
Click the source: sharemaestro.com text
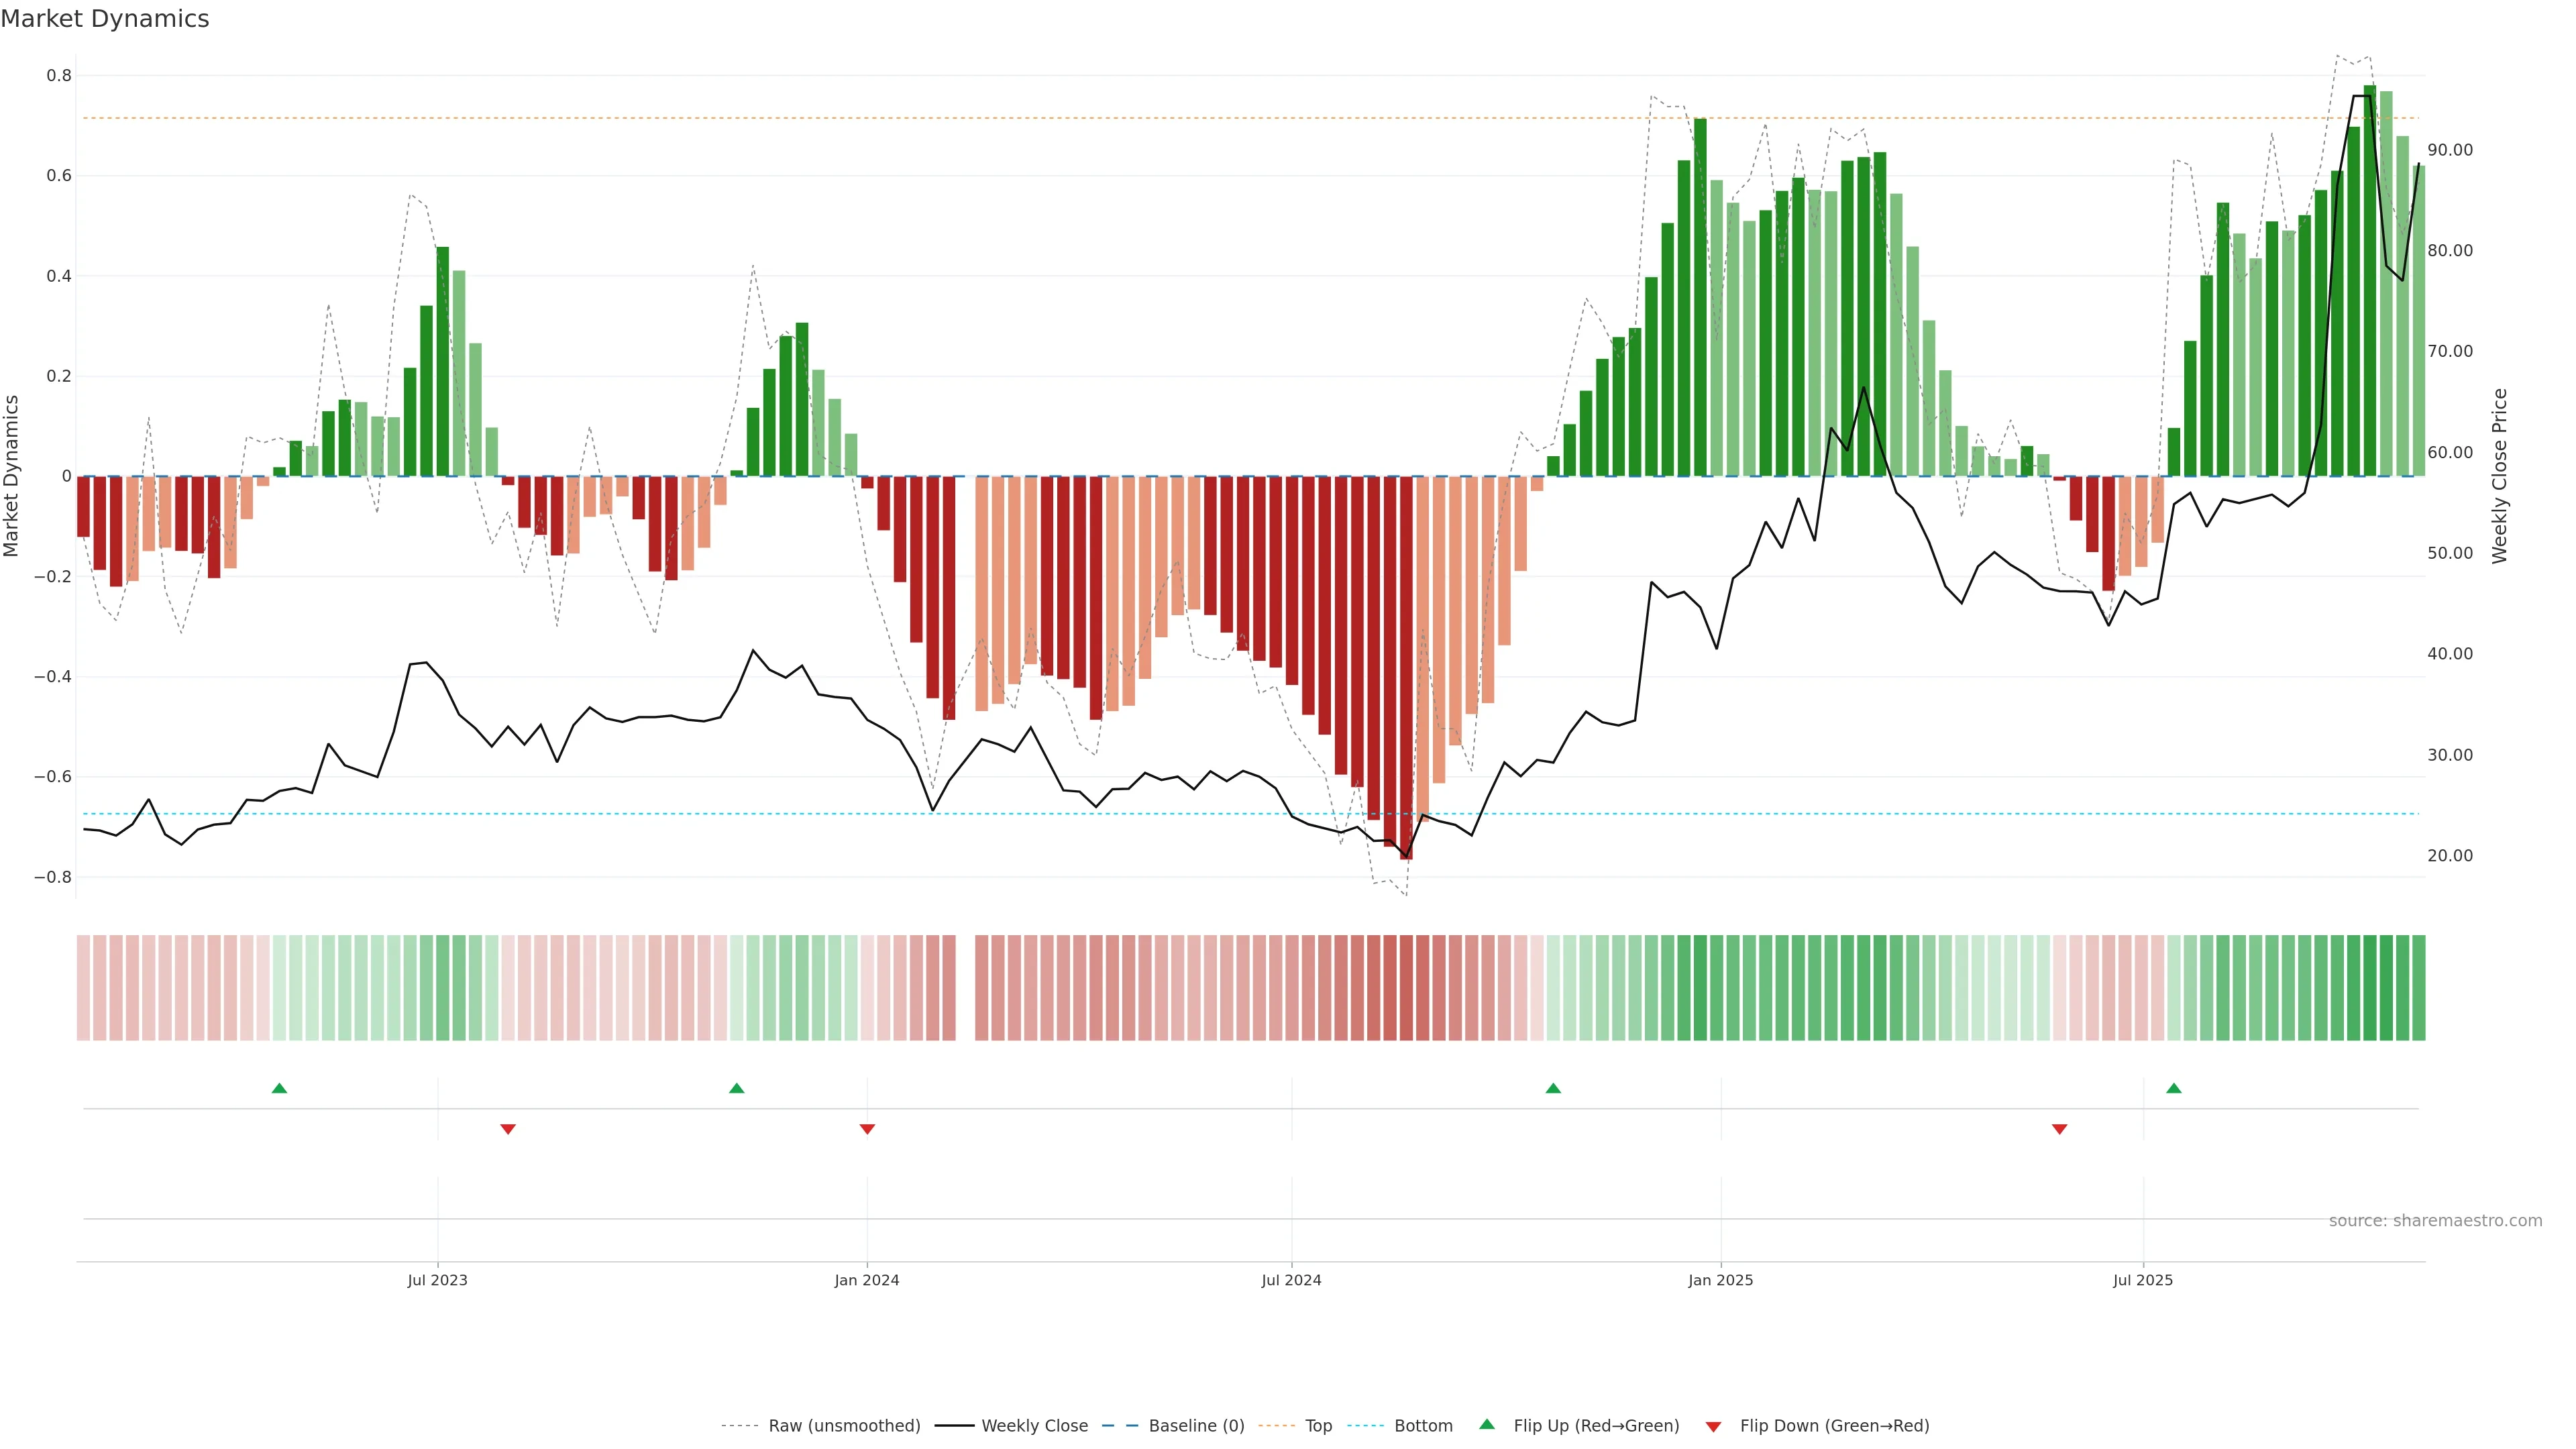pyautogui.click(x=2435, y=1221)
